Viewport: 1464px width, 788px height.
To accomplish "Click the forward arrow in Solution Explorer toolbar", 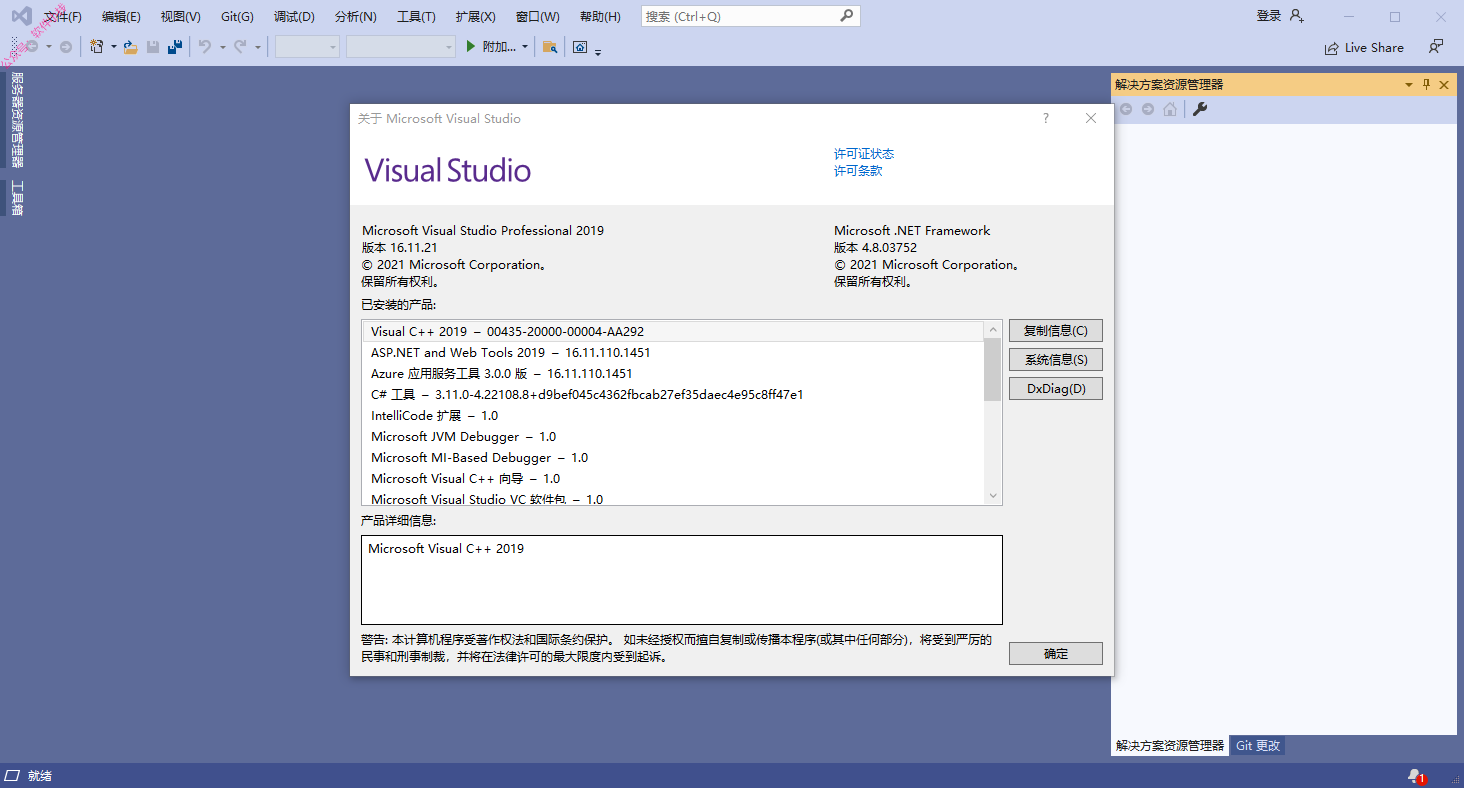I will [x=1148, y=109].
